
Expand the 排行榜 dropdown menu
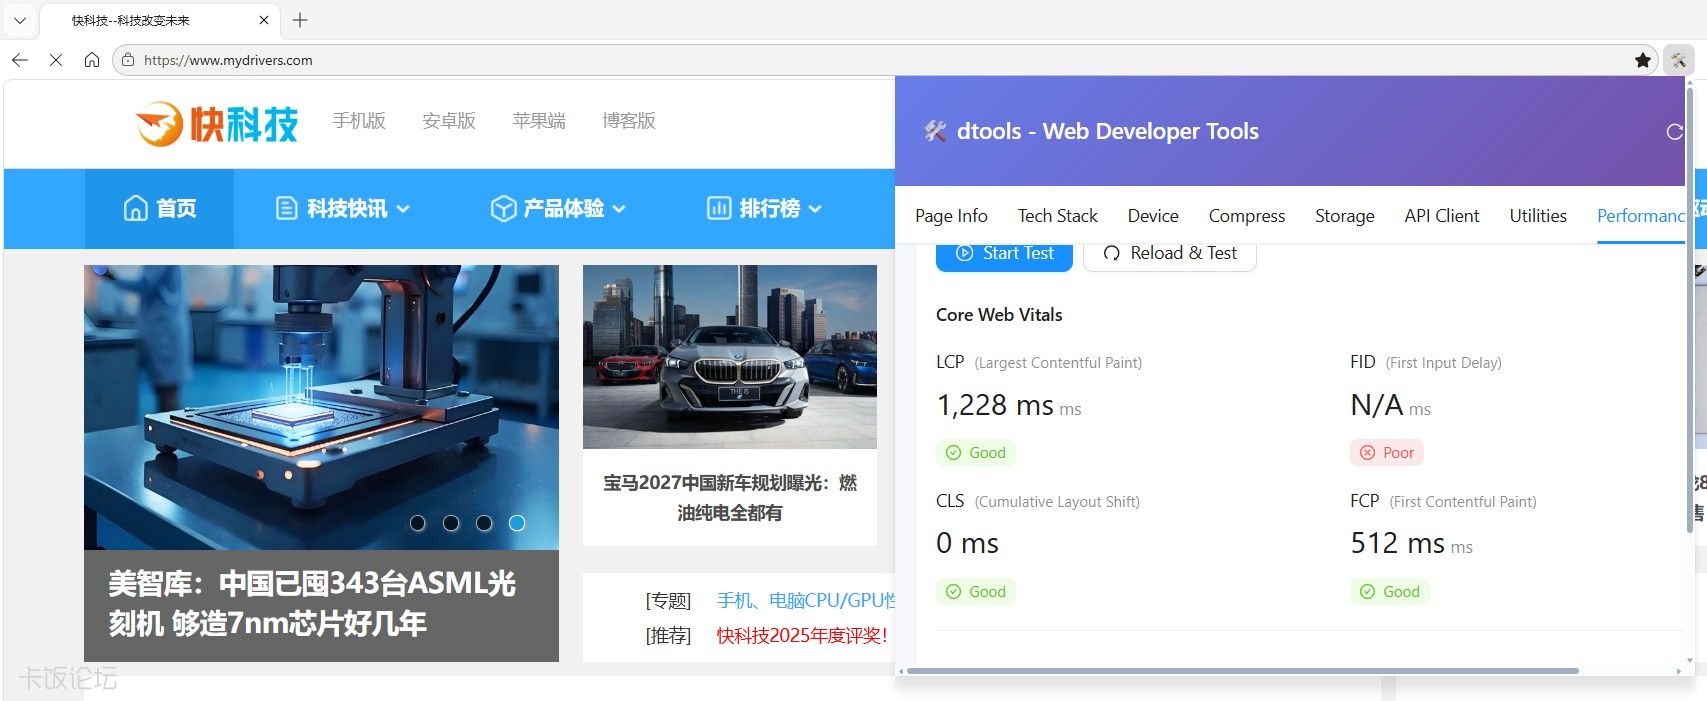(x=764, y=208)
